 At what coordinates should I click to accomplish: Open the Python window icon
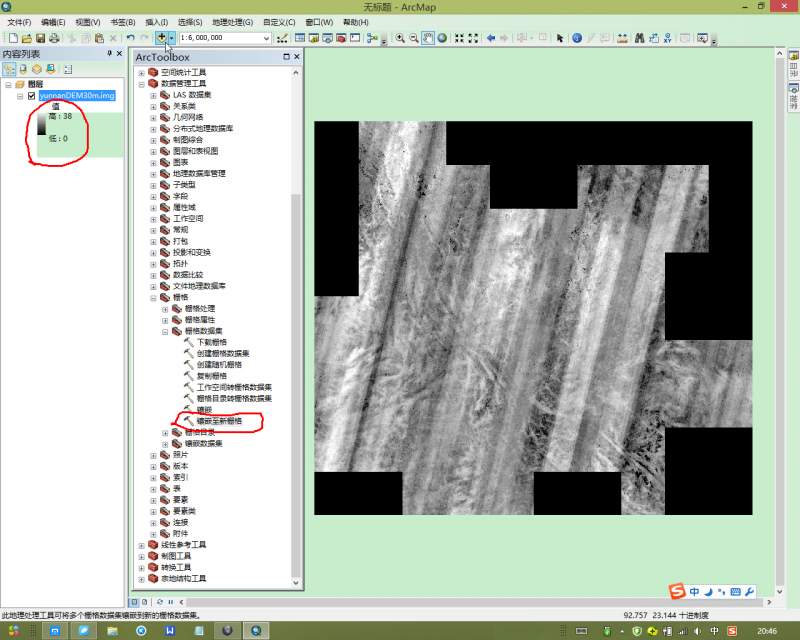(355, 38)
